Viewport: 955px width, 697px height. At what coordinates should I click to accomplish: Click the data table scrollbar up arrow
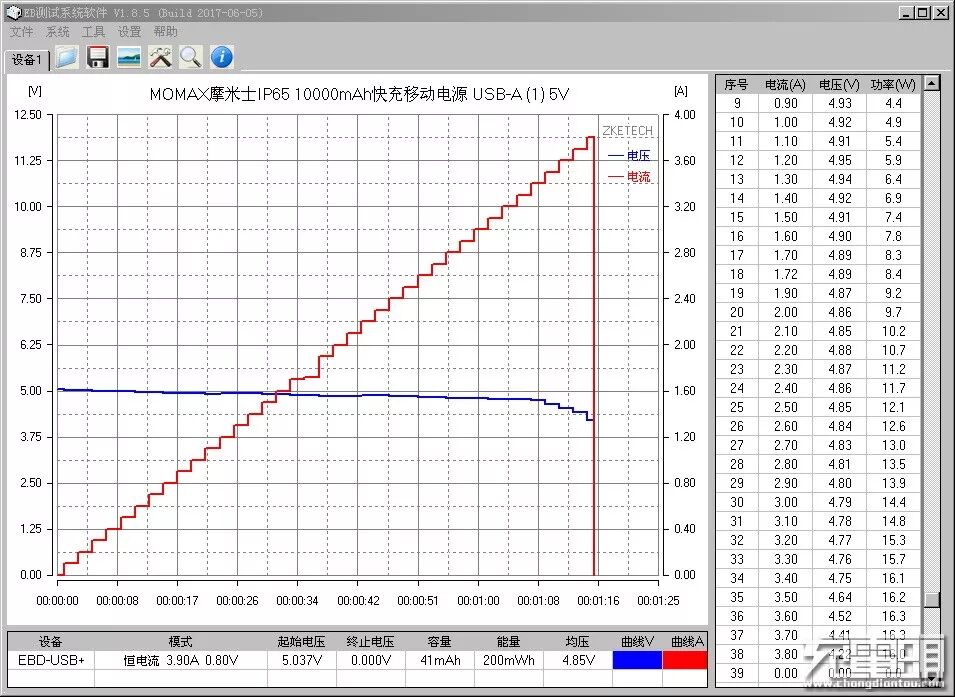pyautogui.click(x=932, y=83)
